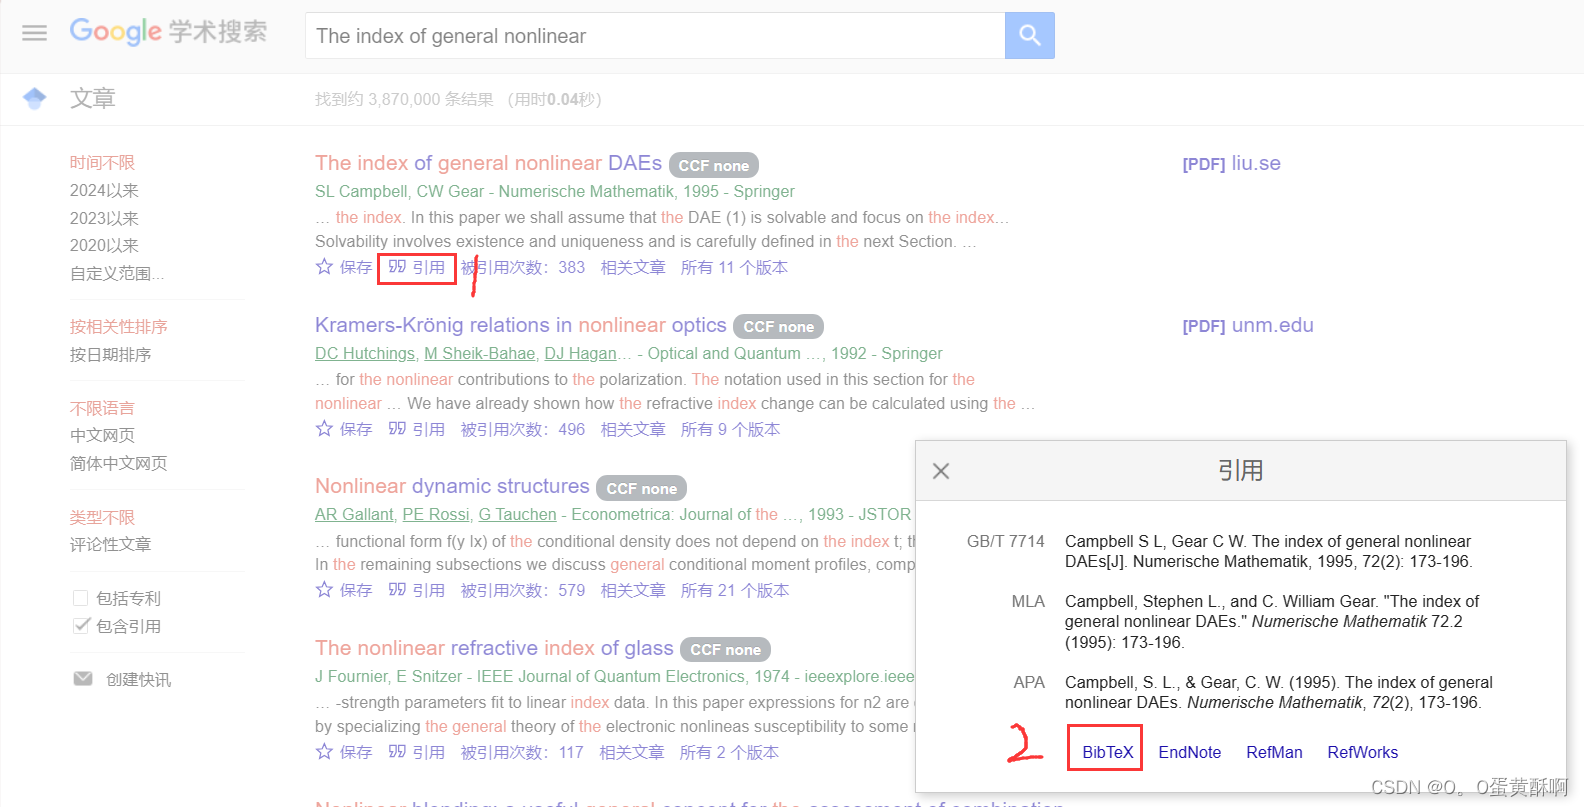Click author link DJ Hagan
Image resolution: width=1584 pixels, height=807 pixels.
coord(580,353)
